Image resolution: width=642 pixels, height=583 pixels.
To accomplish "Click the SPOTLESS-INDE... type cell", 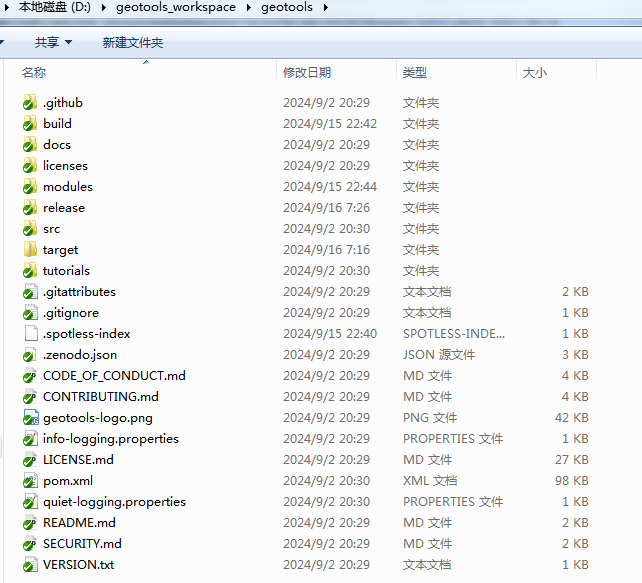I will point(454,333).
